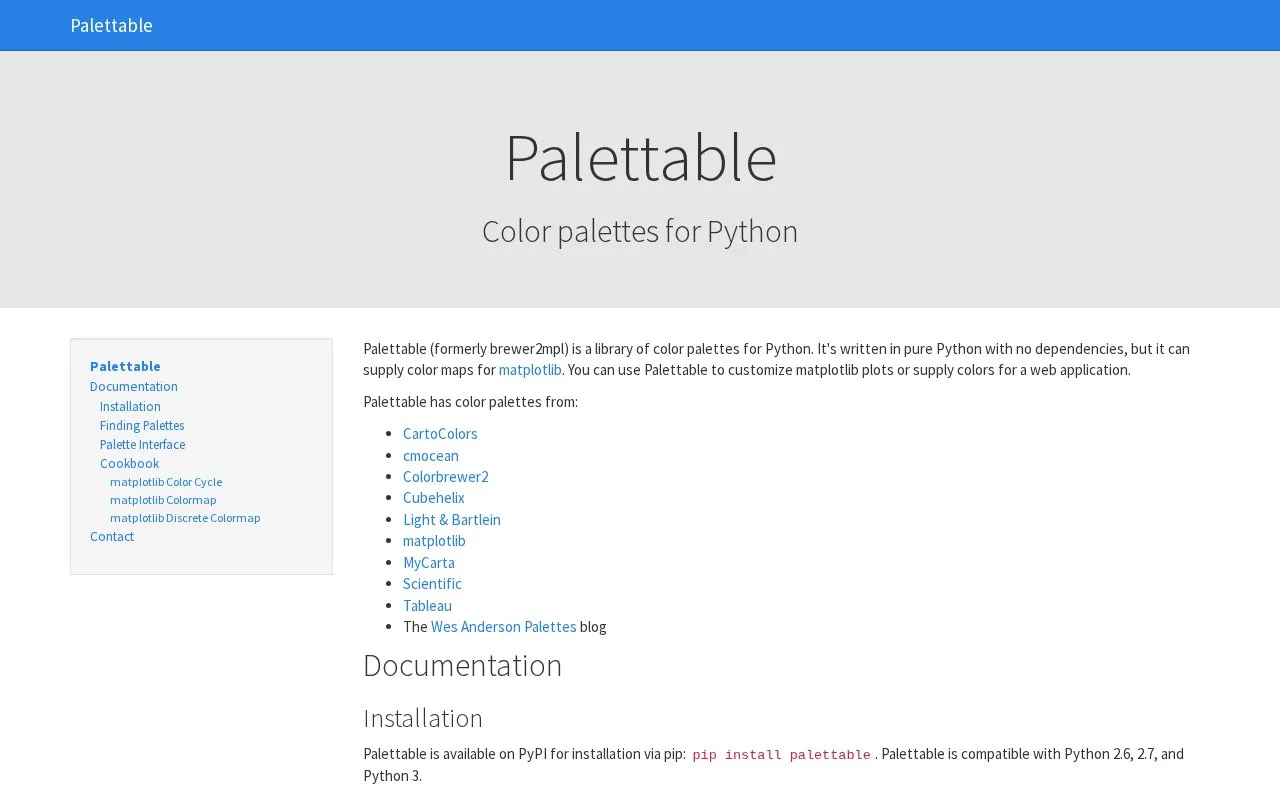Image resolution: width=1280 pixels, height=800 pixels.
Task: Click the 'pip install palettable' code snippet
Action: 781,755
